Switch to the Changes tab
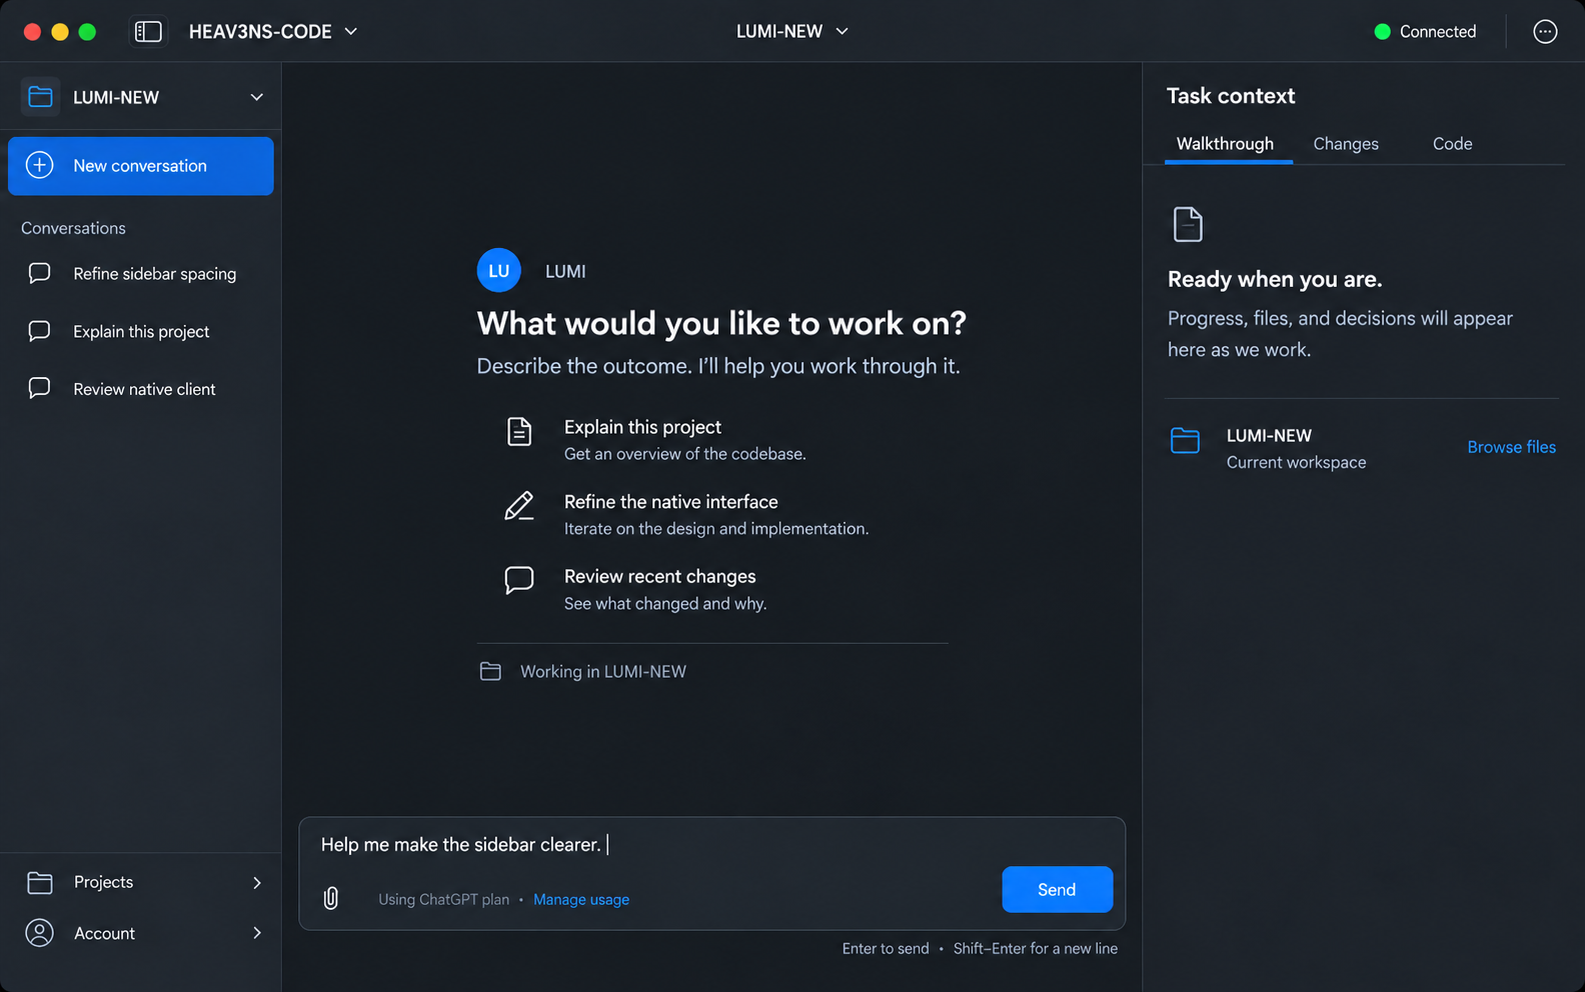This screenshot has width=1585, height=992. pos(1346,144)
